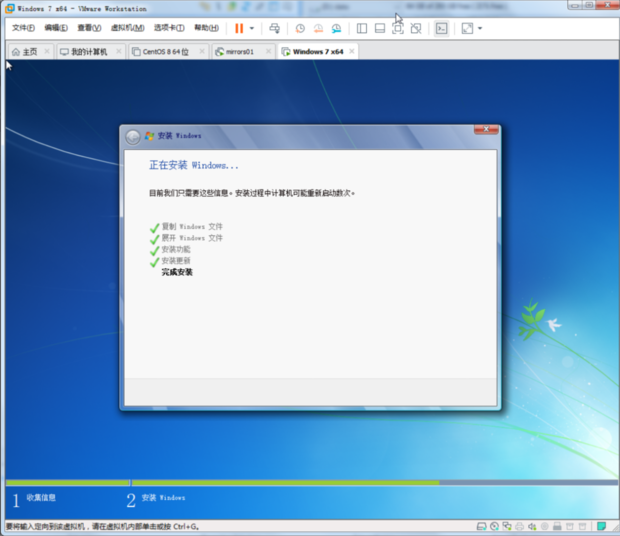This screenshot has height=536, width=620.
Task: Close the 安装 Windows setup dialog
Action: click(486, 129)
